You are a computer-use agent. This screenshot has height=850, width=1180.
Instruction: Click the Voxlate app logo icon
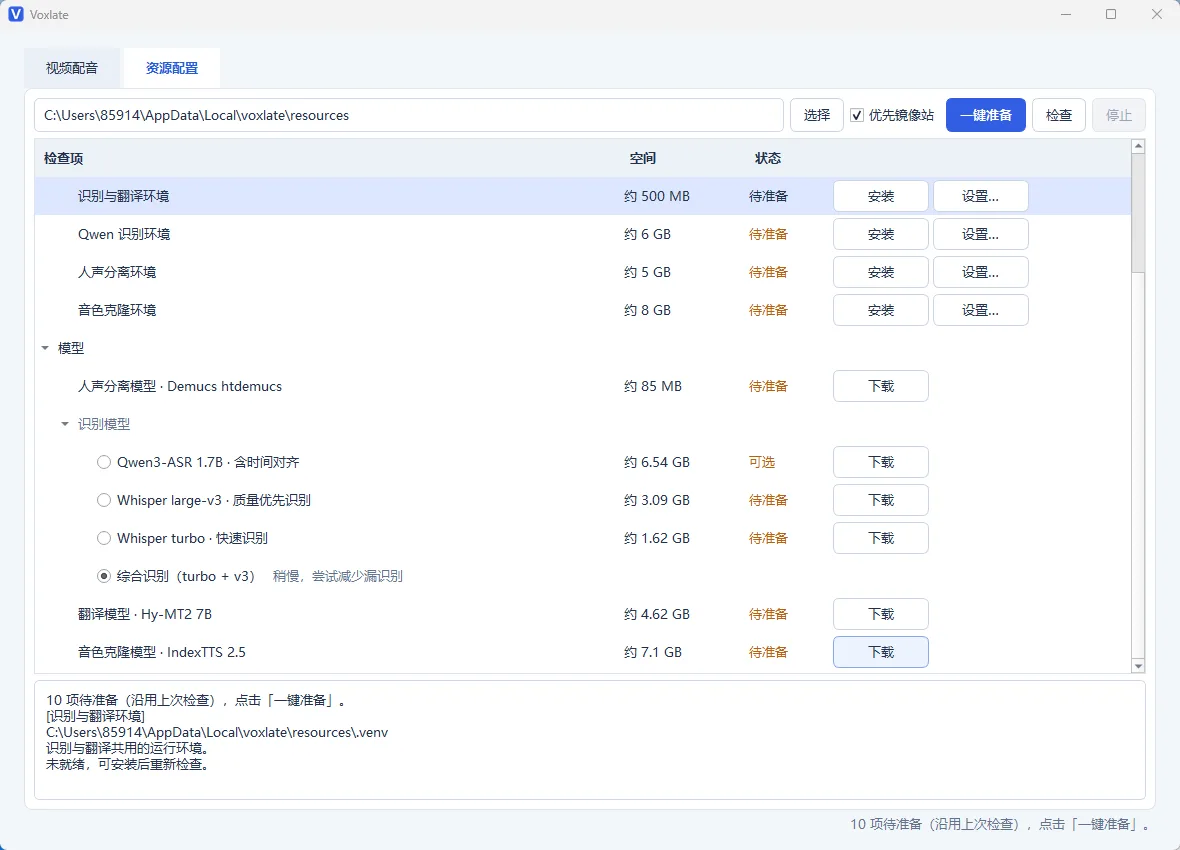16,14
